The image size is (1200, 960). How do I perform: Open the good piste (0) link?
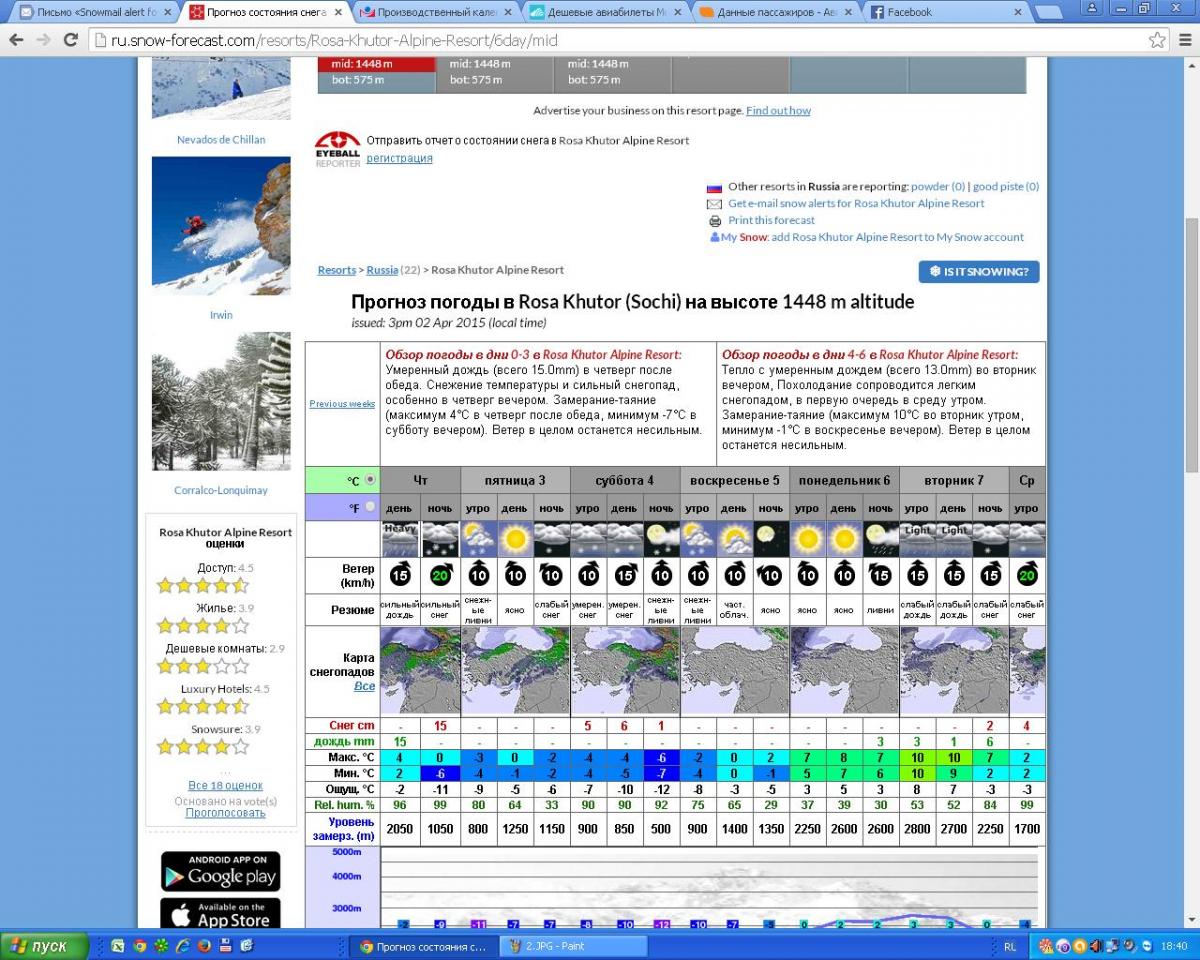click(1006, 186)
